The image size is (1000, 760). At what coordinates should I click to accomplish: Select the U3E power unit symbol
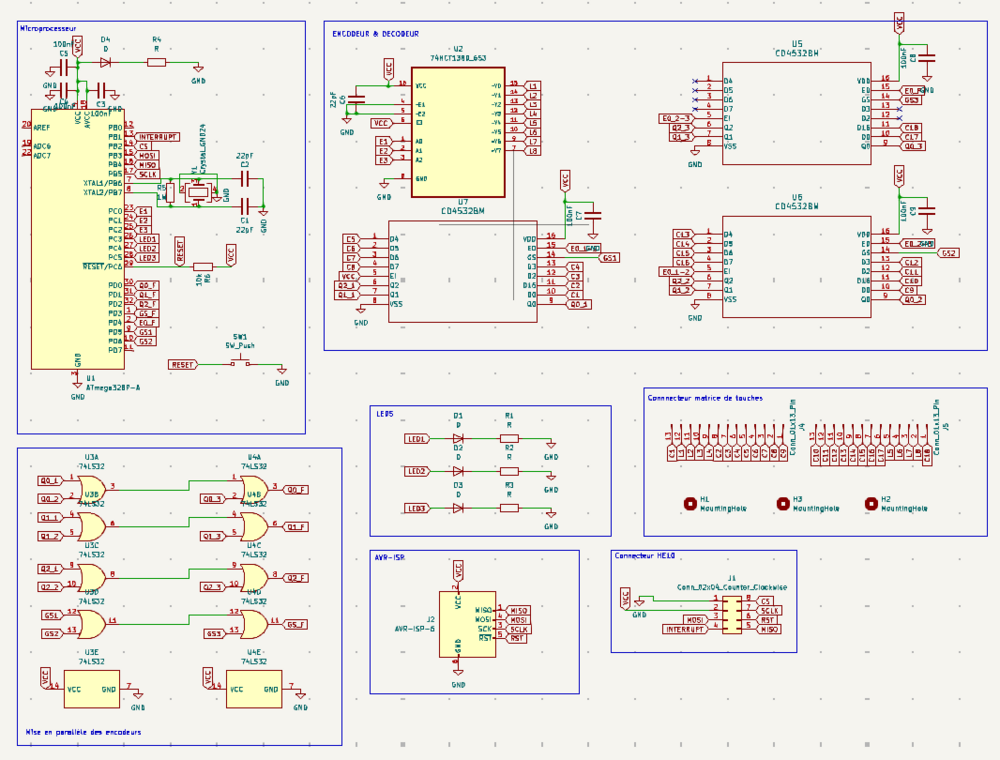(92, 689)
